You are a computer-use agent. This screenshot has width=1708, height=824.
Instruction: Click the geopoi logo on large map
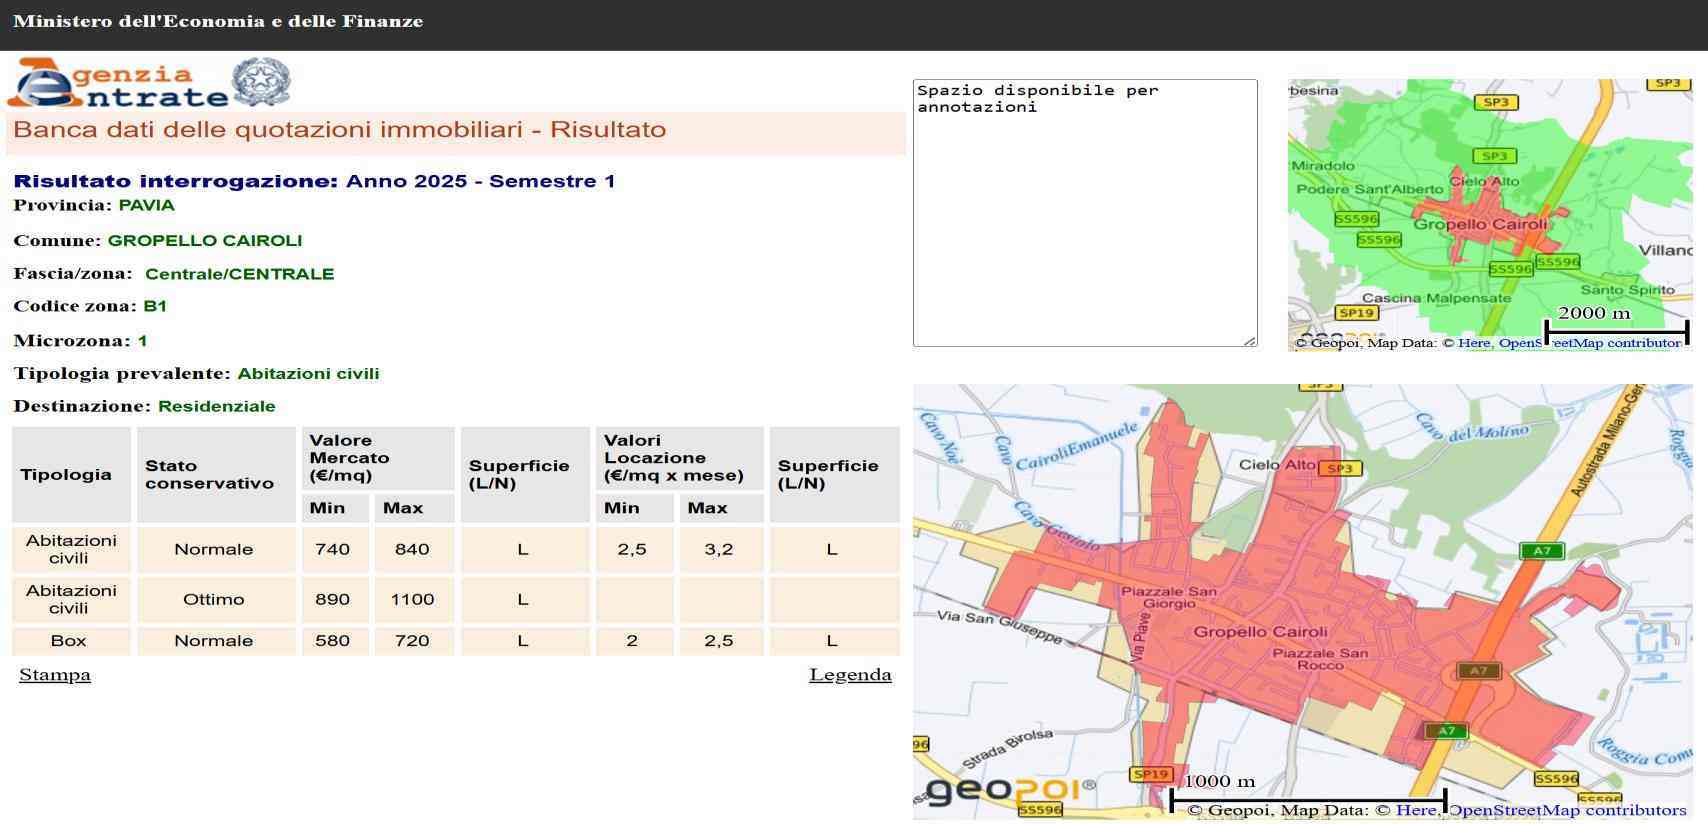1010,791
